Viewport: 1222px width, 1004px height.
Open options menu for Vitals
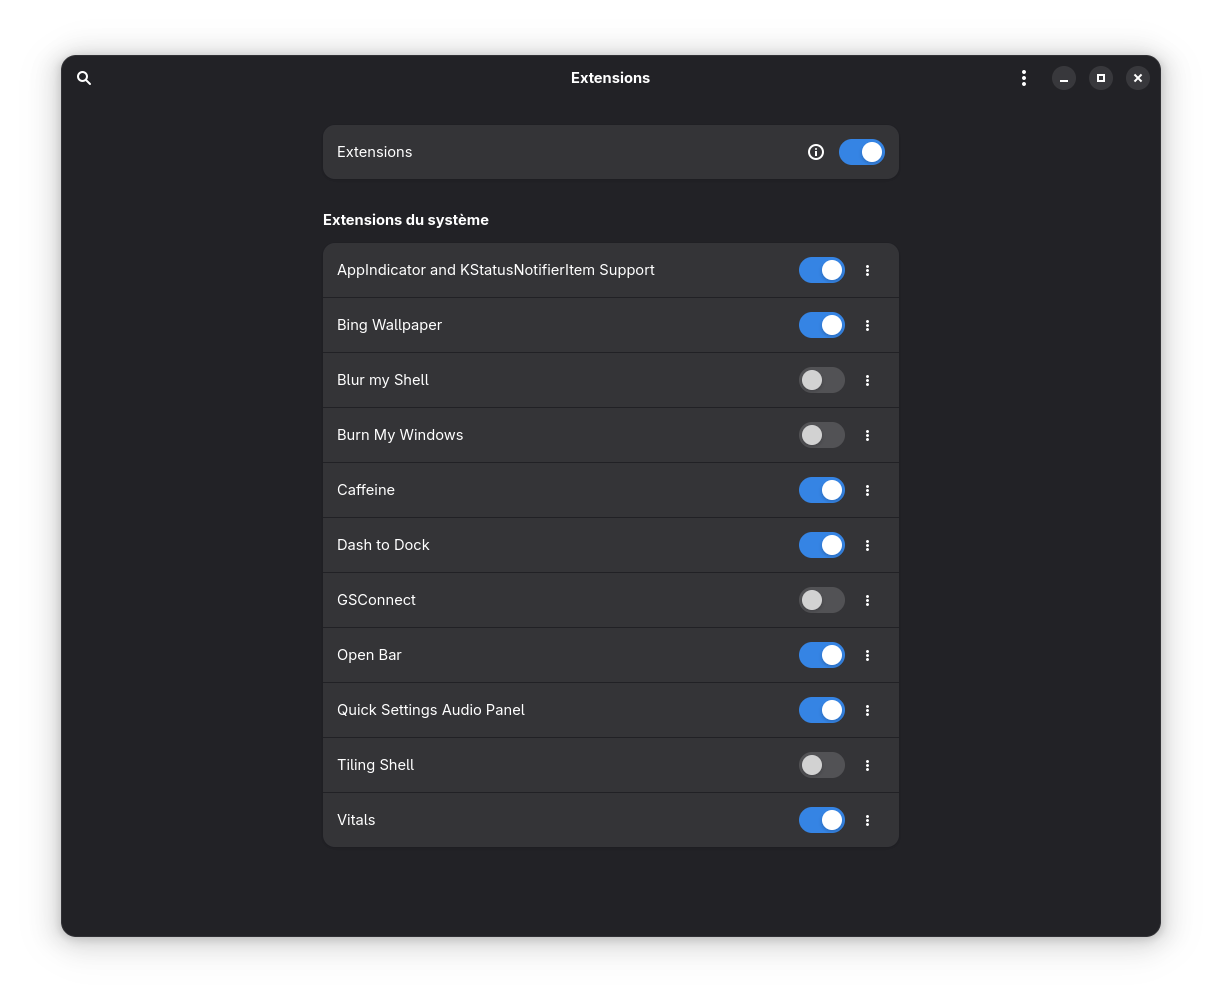point(868,820)
